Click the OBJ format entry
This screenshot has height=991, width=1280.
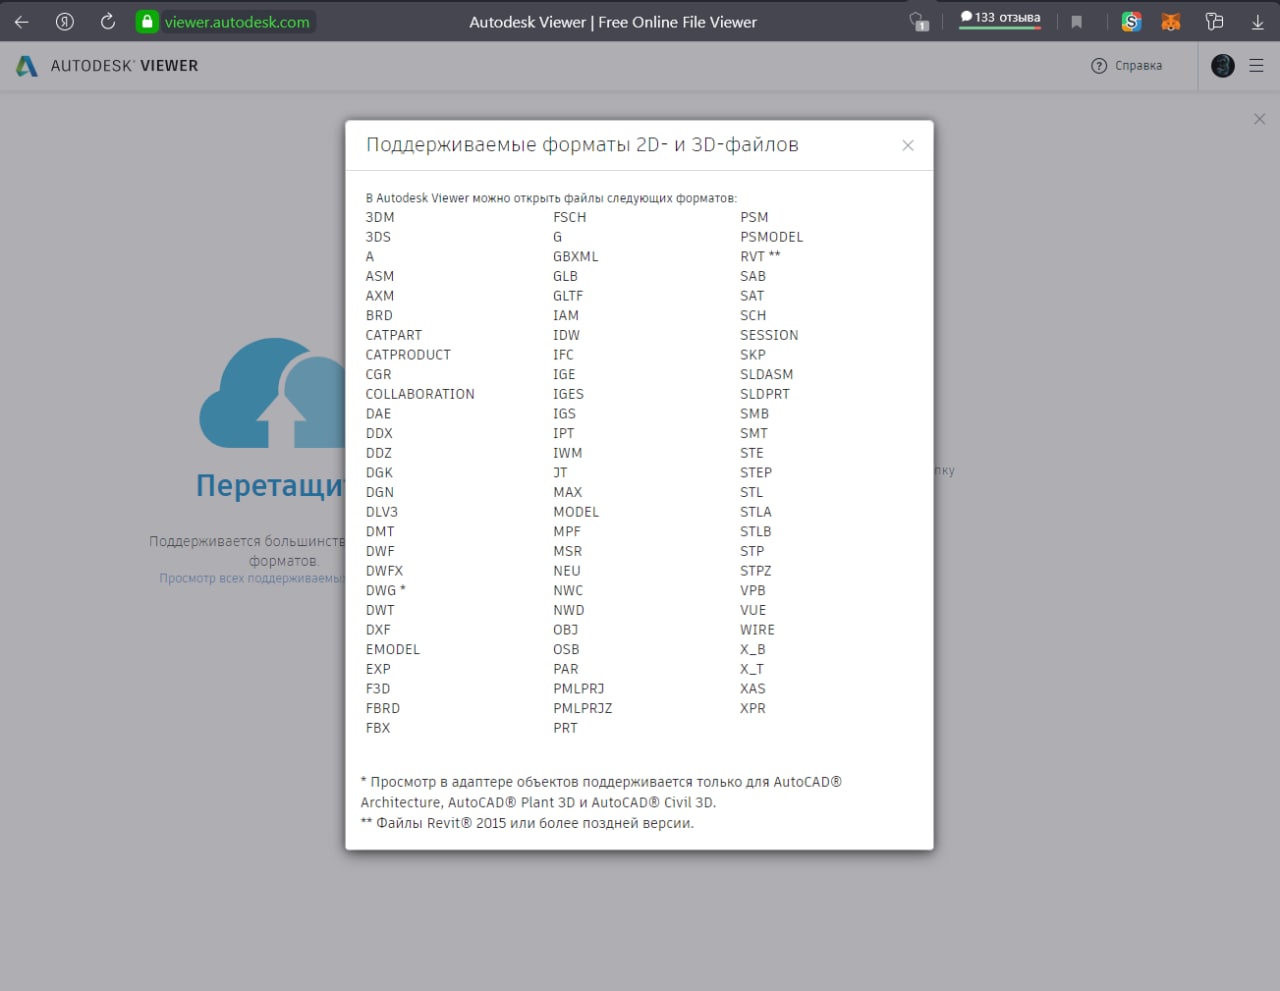566,630
